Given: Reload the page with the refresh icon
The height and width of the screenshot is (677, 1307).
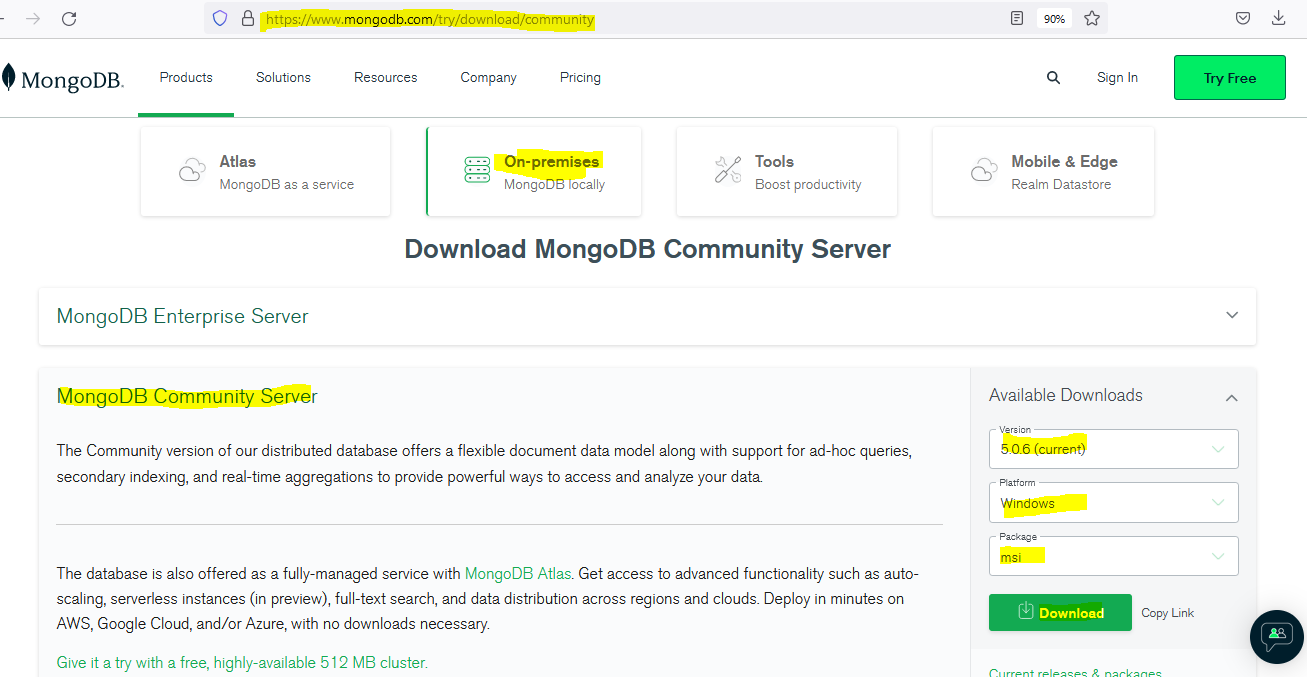Looking at the screenshot, I should click(x=69, y=18).
